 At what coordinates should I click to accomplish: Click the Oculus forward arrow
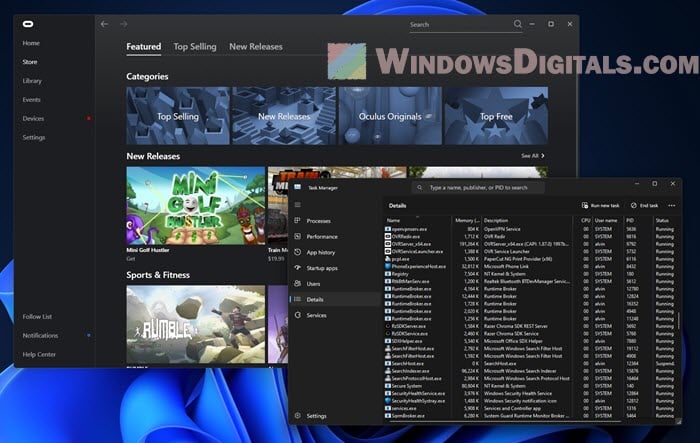pos(124,24)
